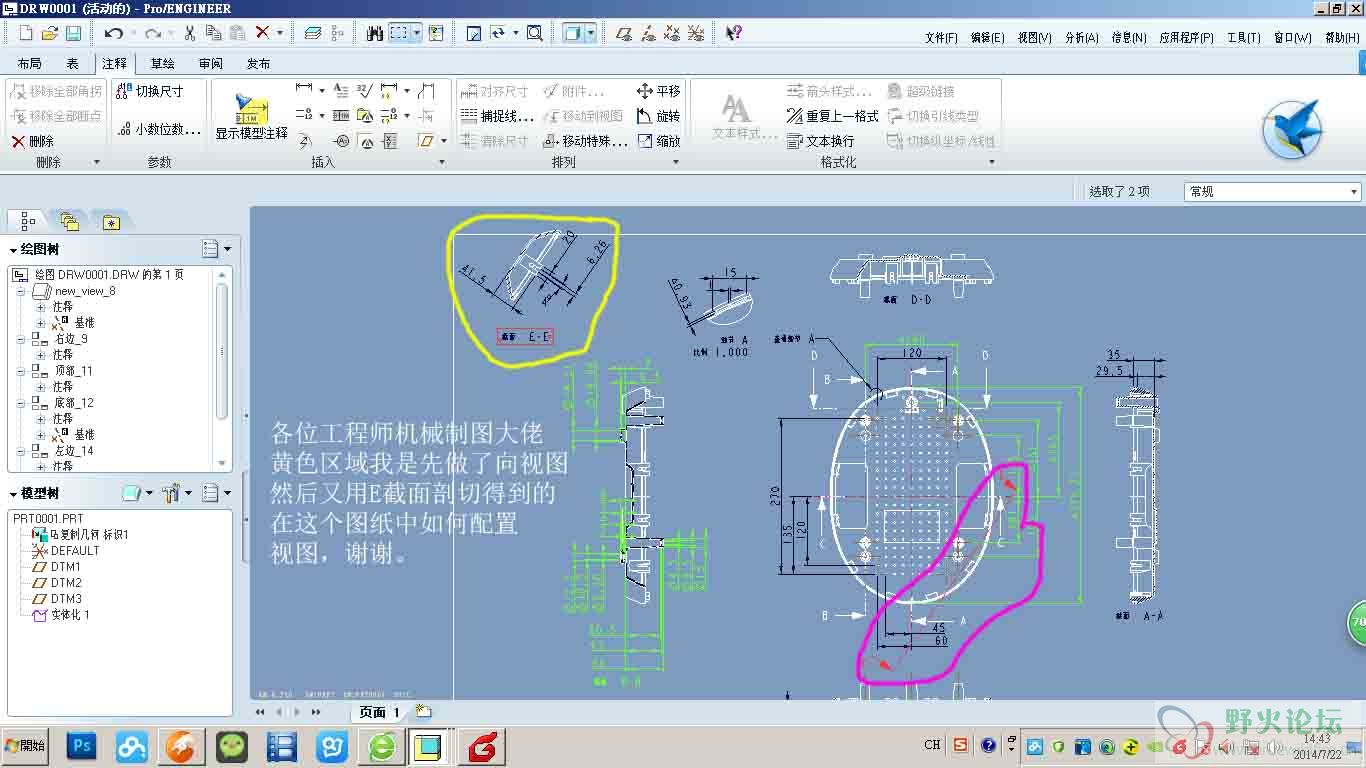
Task: Click 移动特殊 move special button
Action: tap(585, 141)
